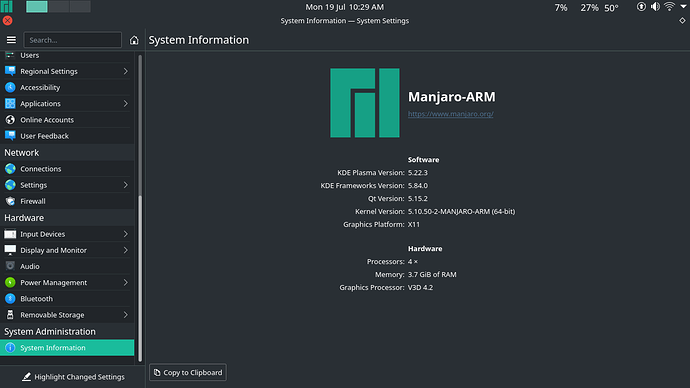Click the 3.7 GiB of RAM value

click(x=432, y=275)
